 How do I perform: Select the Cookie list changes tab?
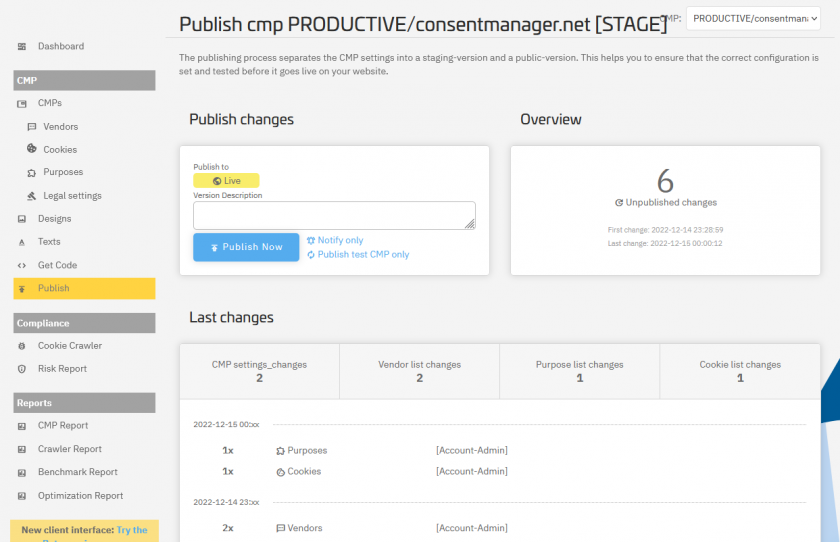point(740,371)
